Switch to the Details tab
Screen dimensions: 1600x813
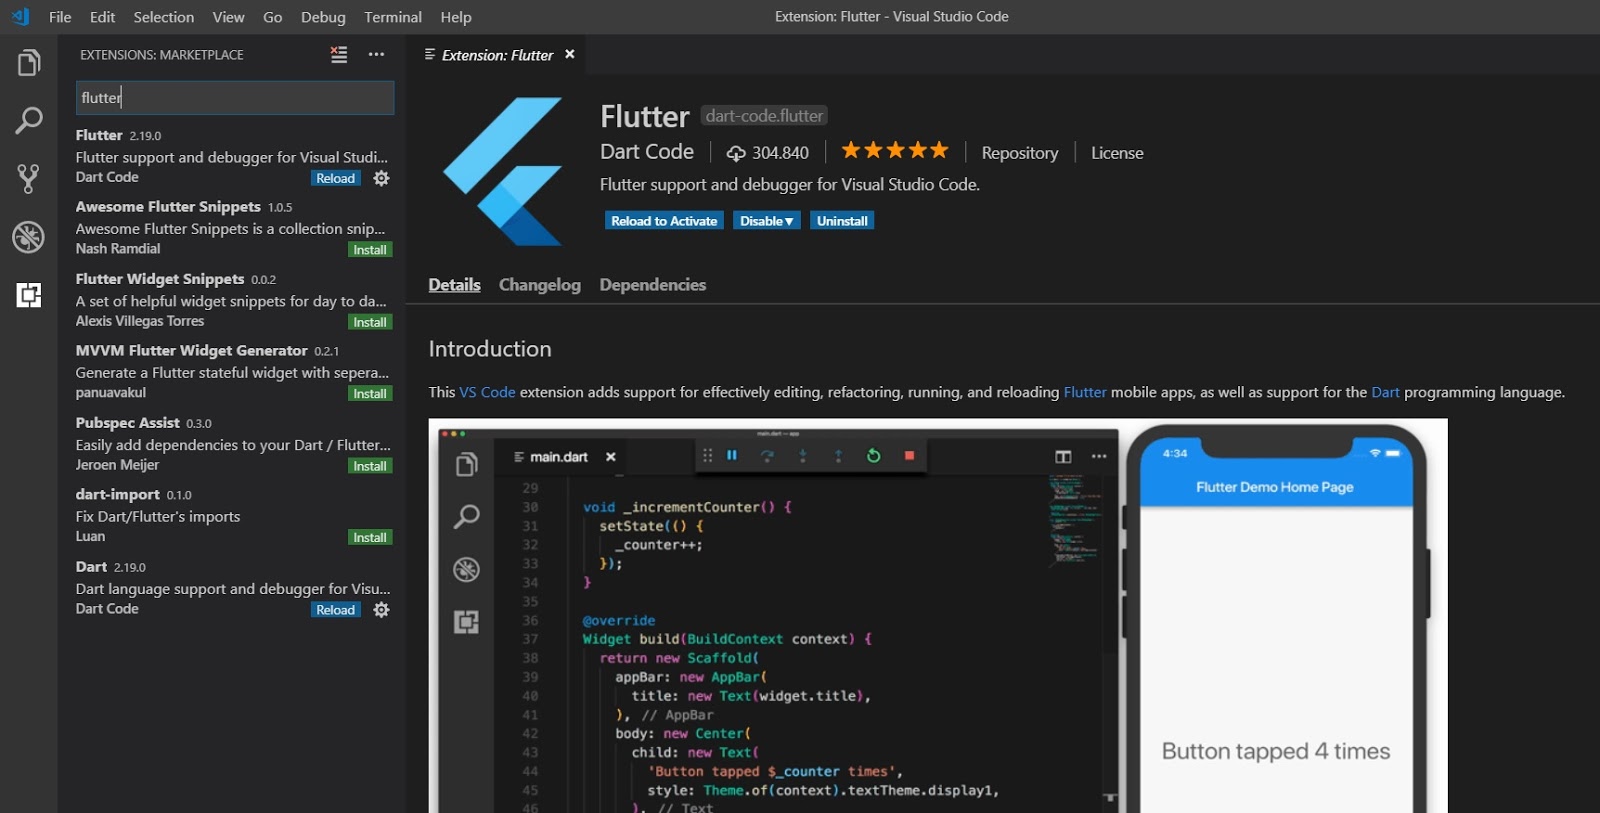pos(454,285)
